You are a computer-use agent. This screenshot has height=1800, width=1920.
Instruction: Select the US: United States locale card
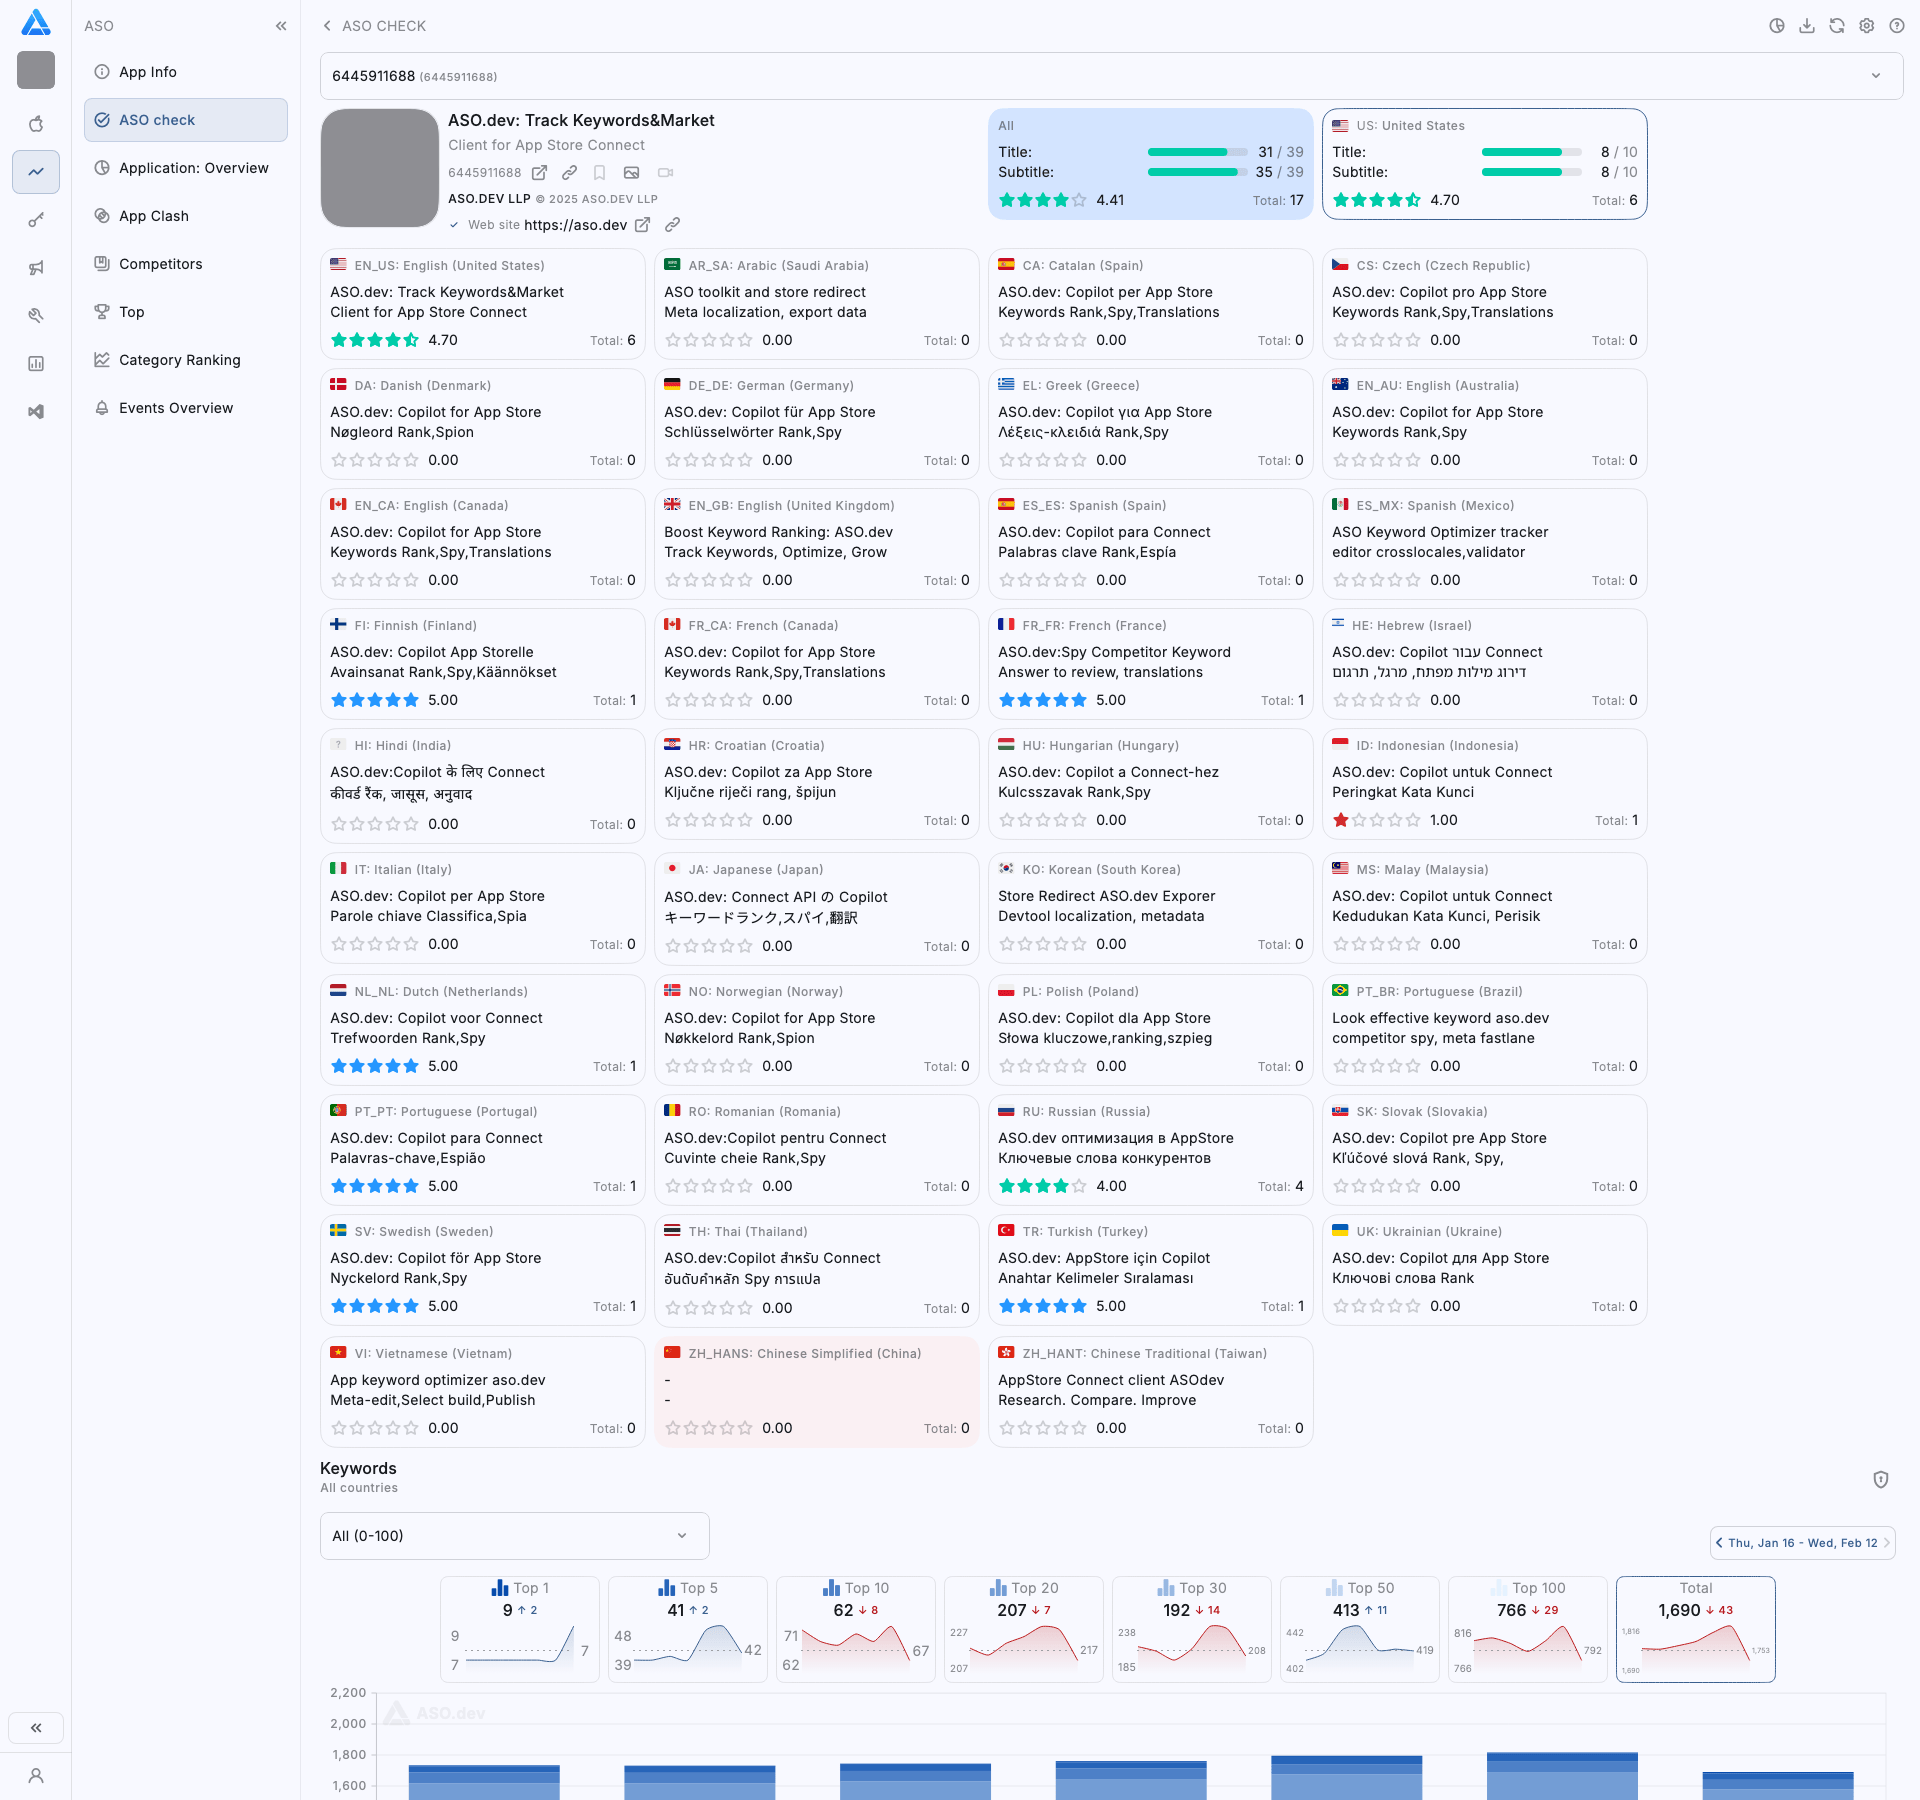pos(1484,163)
